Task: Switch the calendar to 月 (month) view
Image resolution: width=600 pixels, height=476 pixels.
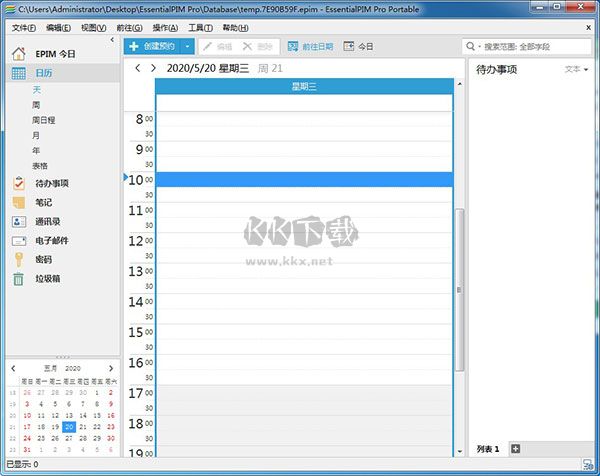Action: click(x=37, y=135)
